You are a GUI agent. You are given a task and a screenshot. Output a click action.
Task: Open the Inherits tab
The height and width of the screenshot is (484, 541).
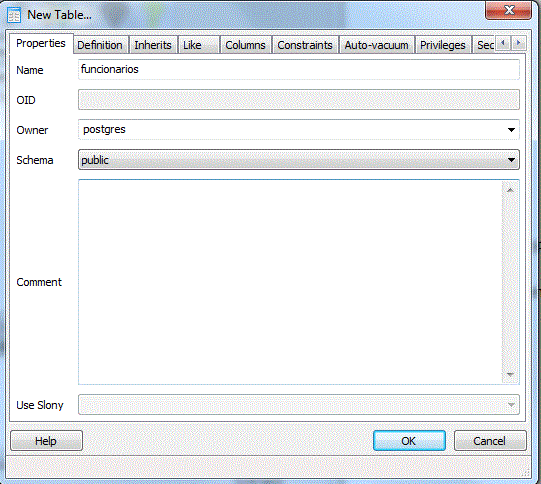[x=153, y=45]
